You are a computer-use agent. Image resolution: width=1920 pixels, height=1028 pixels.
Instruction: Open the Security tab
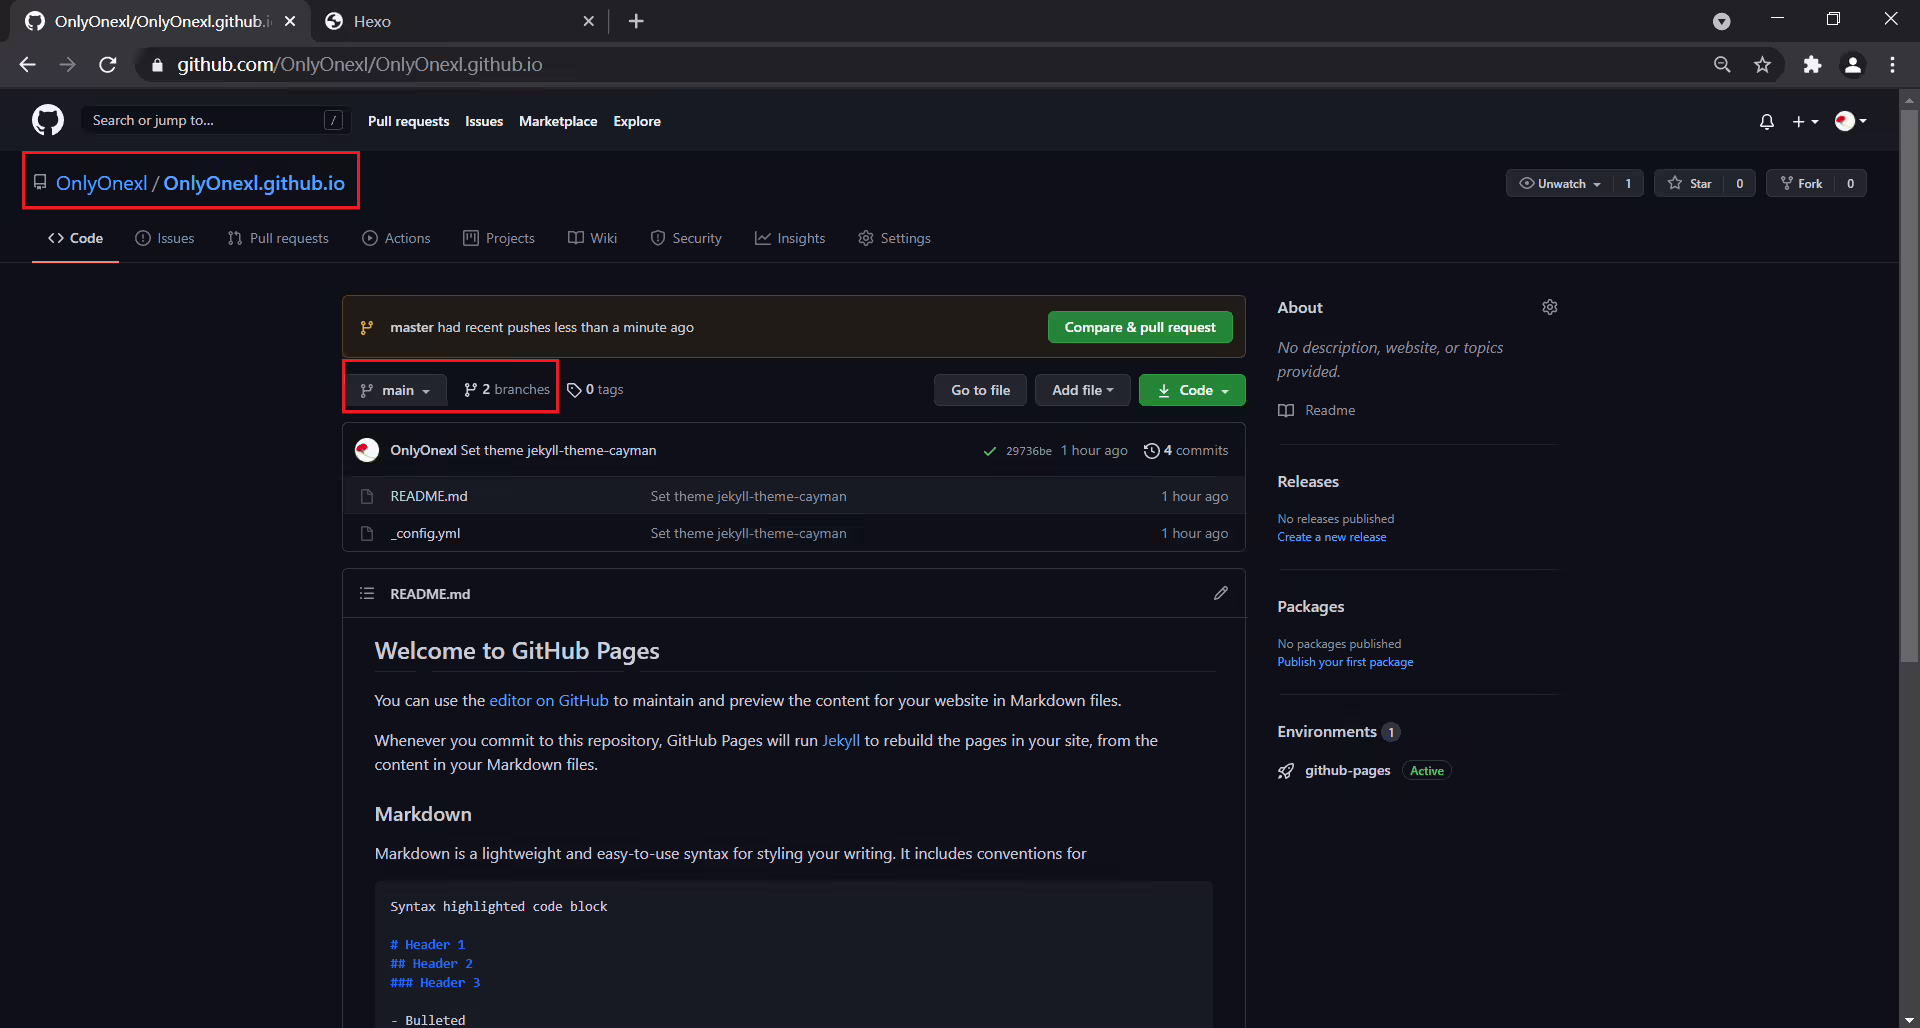(686, 238)
